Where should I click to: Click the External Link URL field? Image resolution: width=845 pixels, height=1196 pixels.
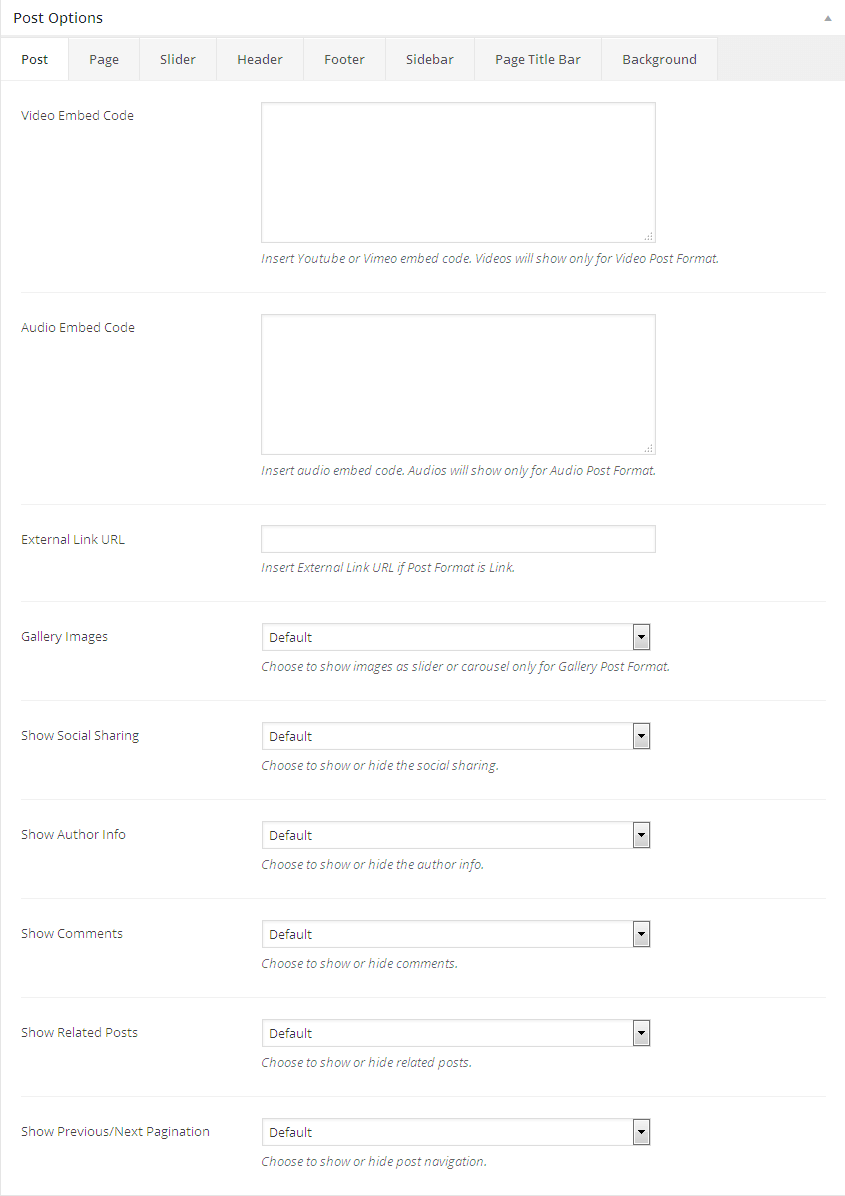(x=458, y=539)
